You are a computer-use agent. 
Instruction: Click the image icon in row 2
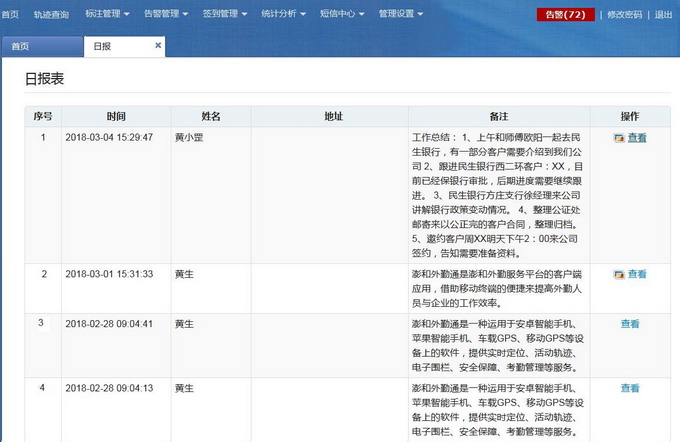(619, 274)
